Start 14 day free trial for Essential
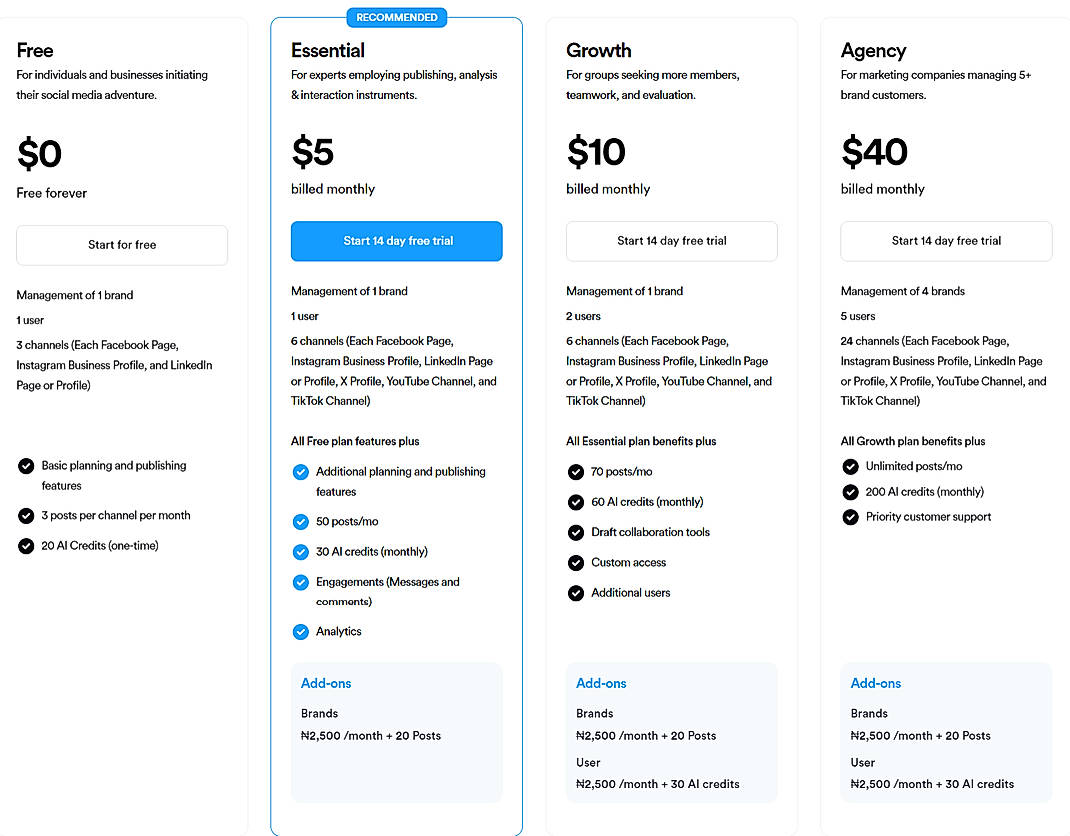The height and width of the screenshot is (836, 1070). [396, 241]
